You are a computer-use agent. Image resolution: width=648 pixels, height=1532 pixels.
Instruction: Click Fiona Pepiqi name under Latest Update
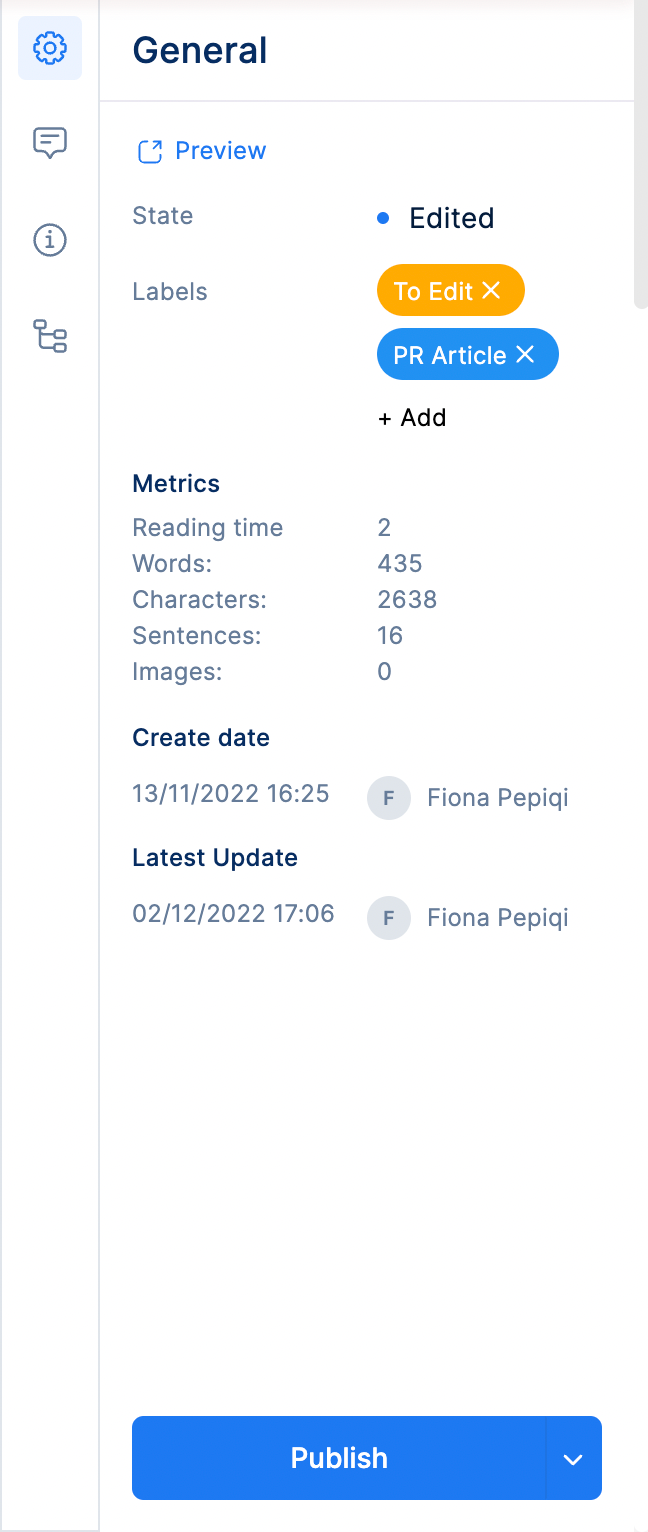[497, 918]
